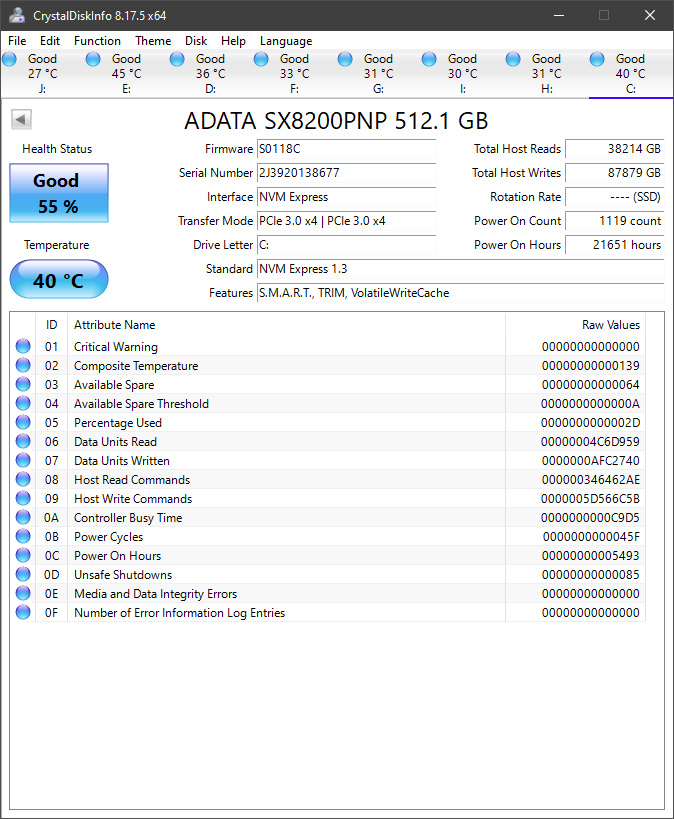Select the Number of Error Information Log Entries row
674x819 pixels.
pos(328,612)
